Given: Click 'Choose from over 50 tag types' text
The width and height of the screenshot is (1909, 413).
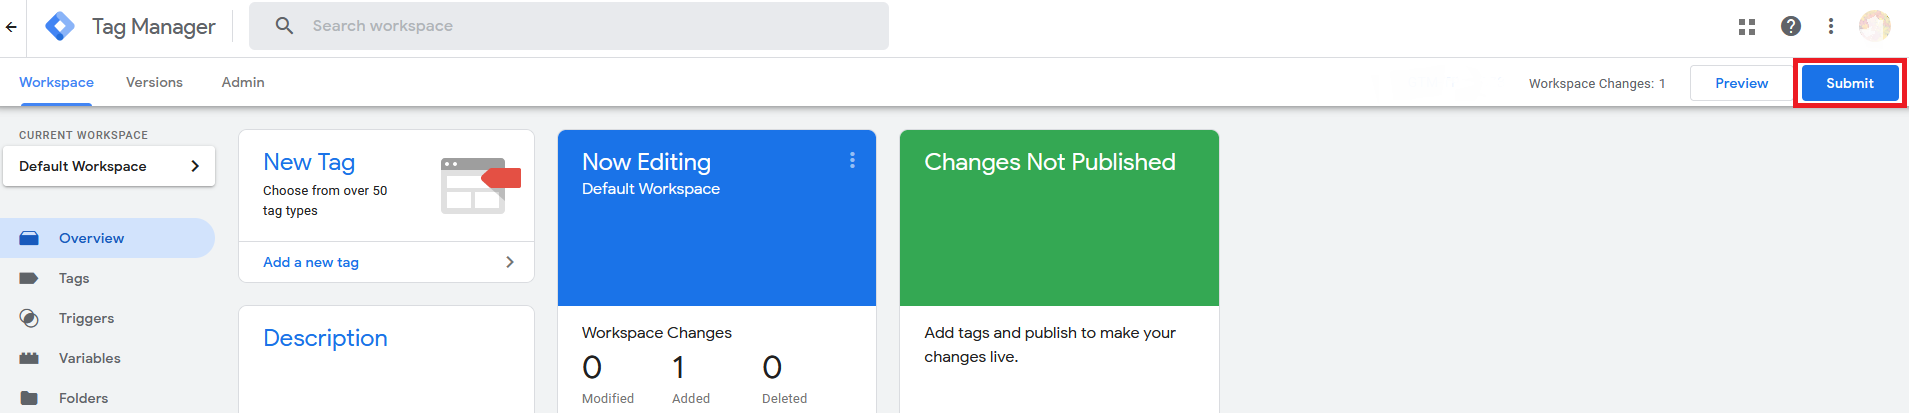Looking at the screenshot, I should click(x=325, y=200).
